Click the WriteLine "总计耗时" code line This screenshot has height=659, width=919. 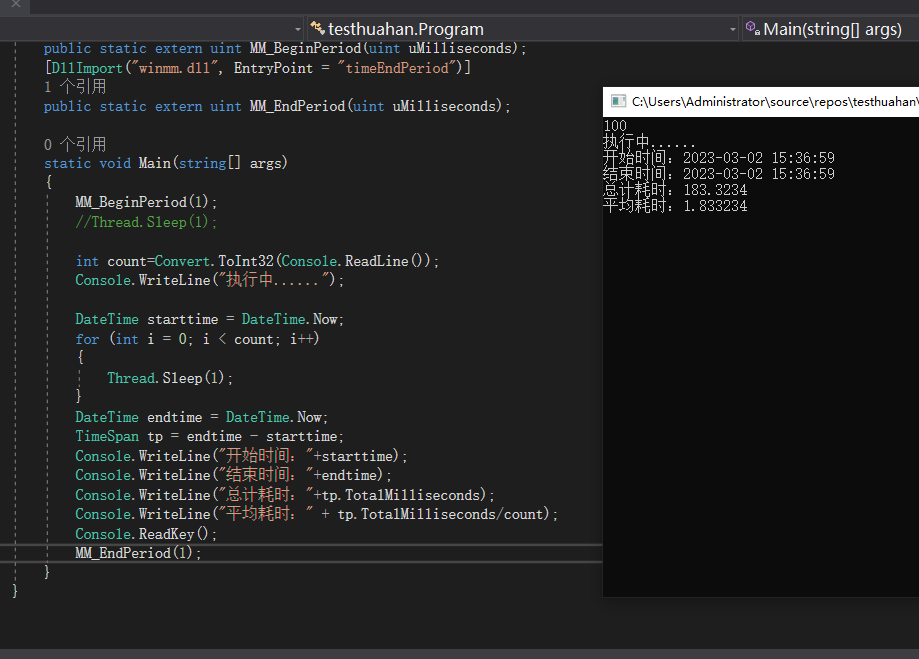(285, 495)
